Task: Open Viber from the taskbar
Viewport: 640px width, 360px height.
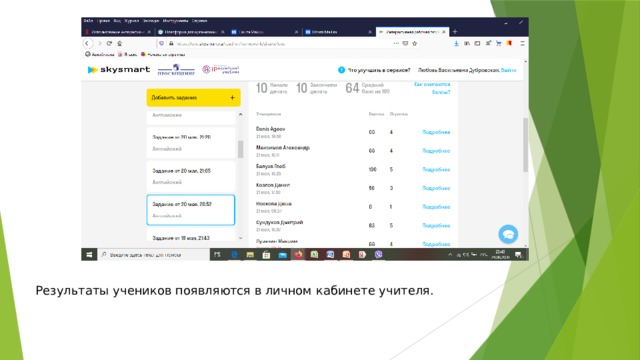Action: tap(379, 255)
